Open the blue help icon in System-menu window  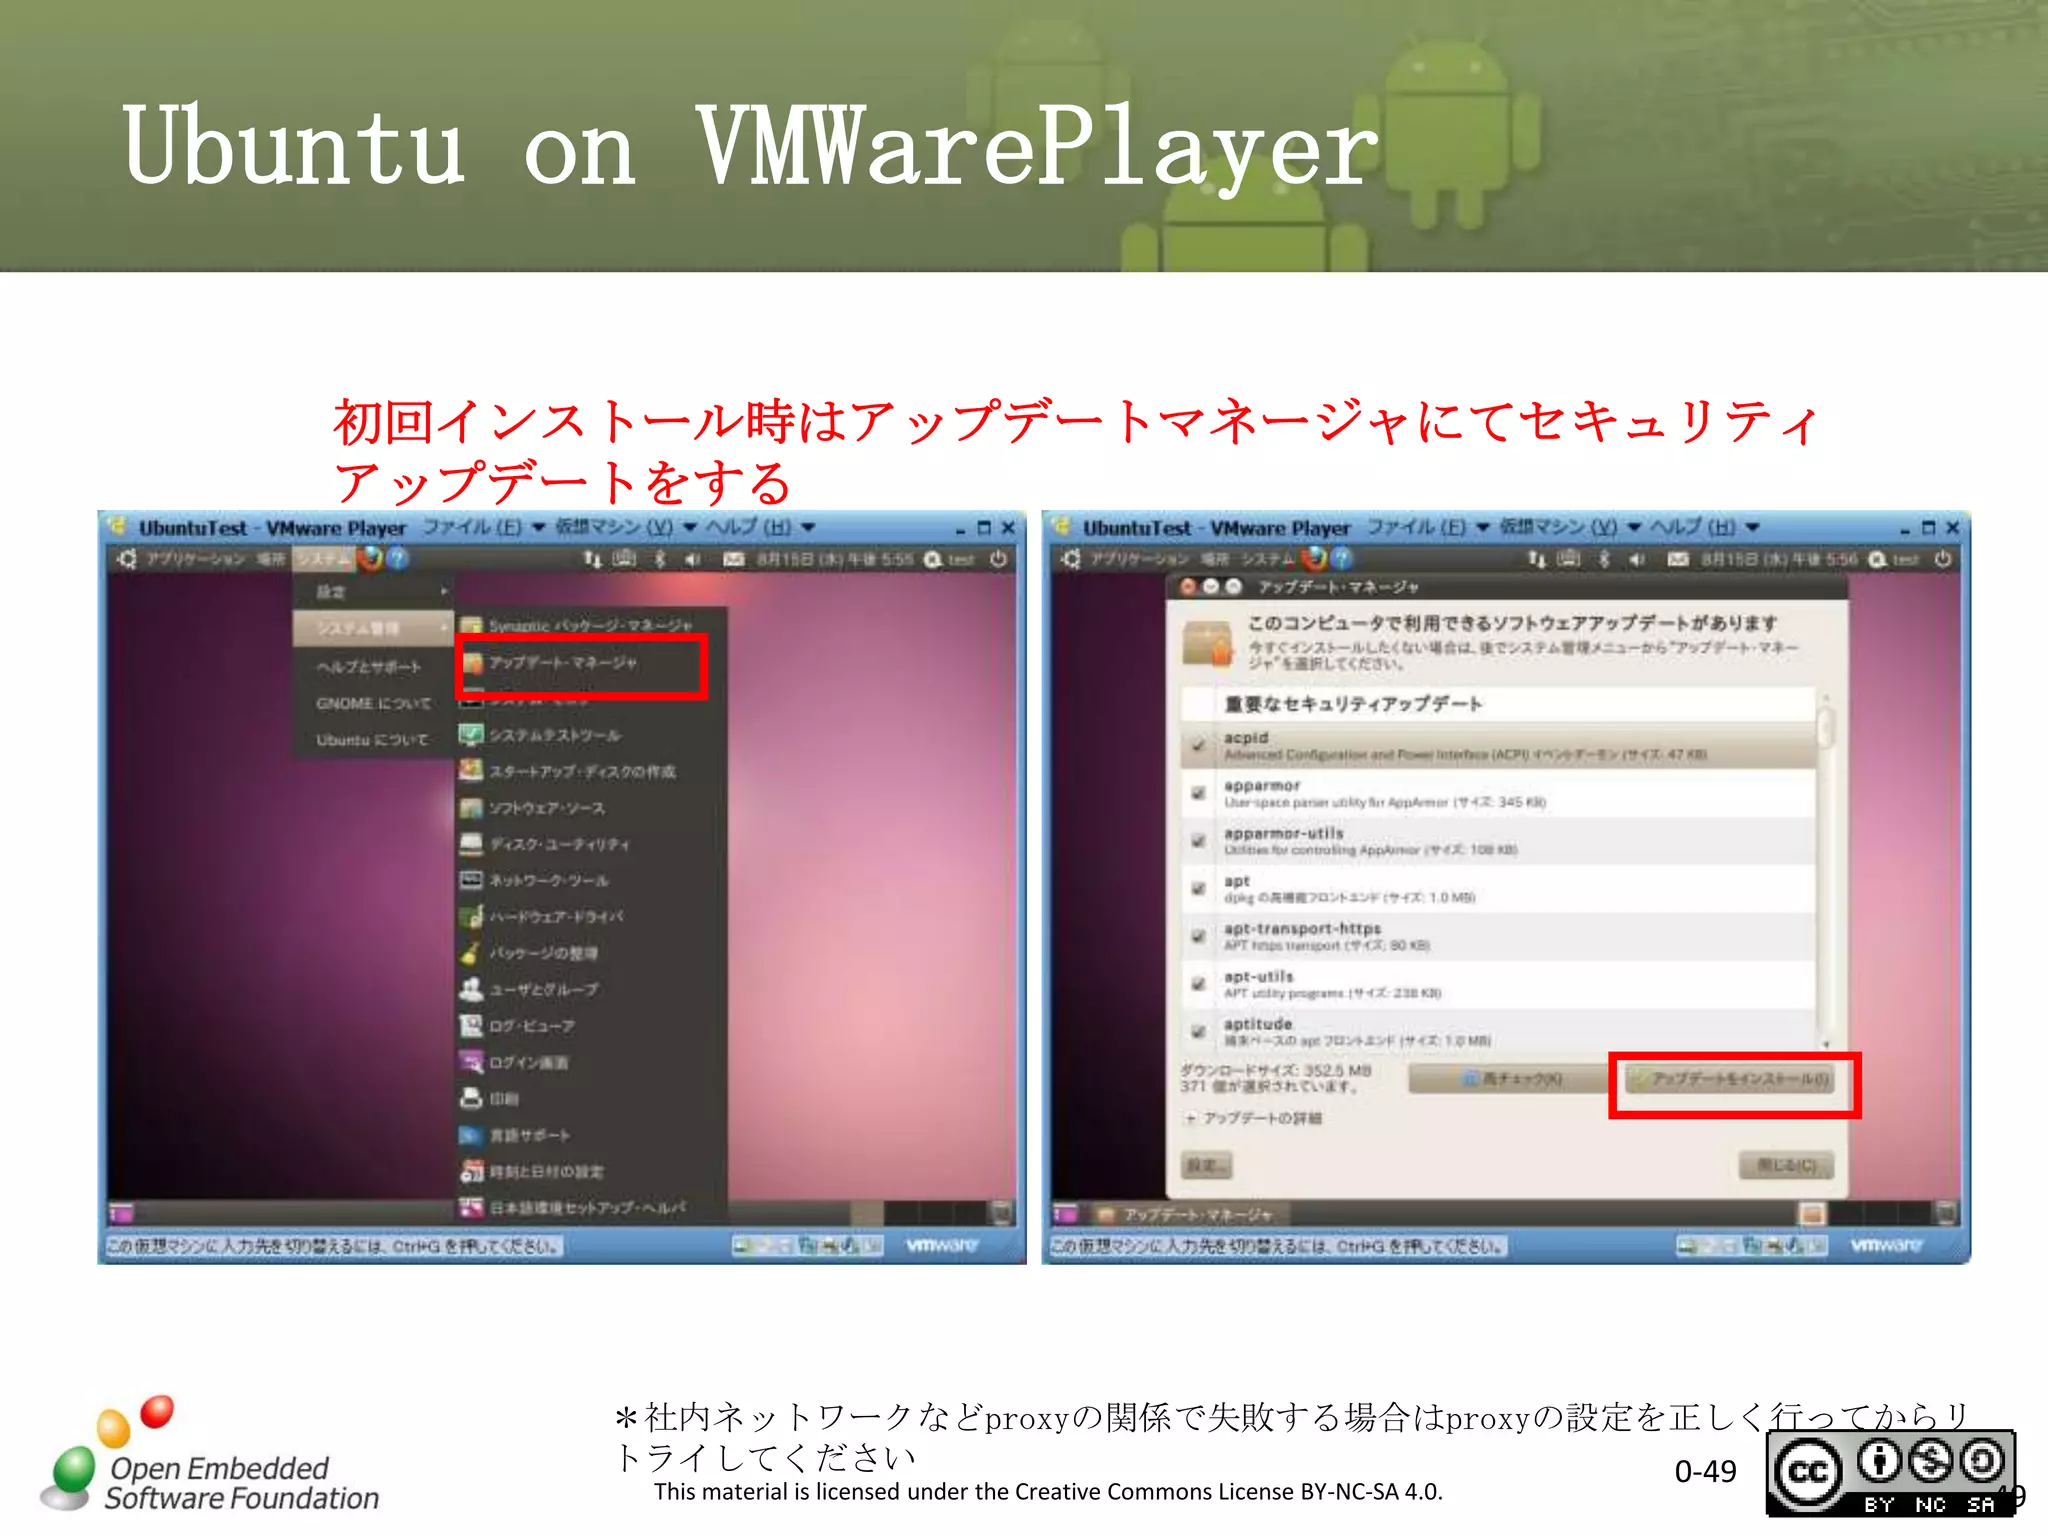(397, 558)
